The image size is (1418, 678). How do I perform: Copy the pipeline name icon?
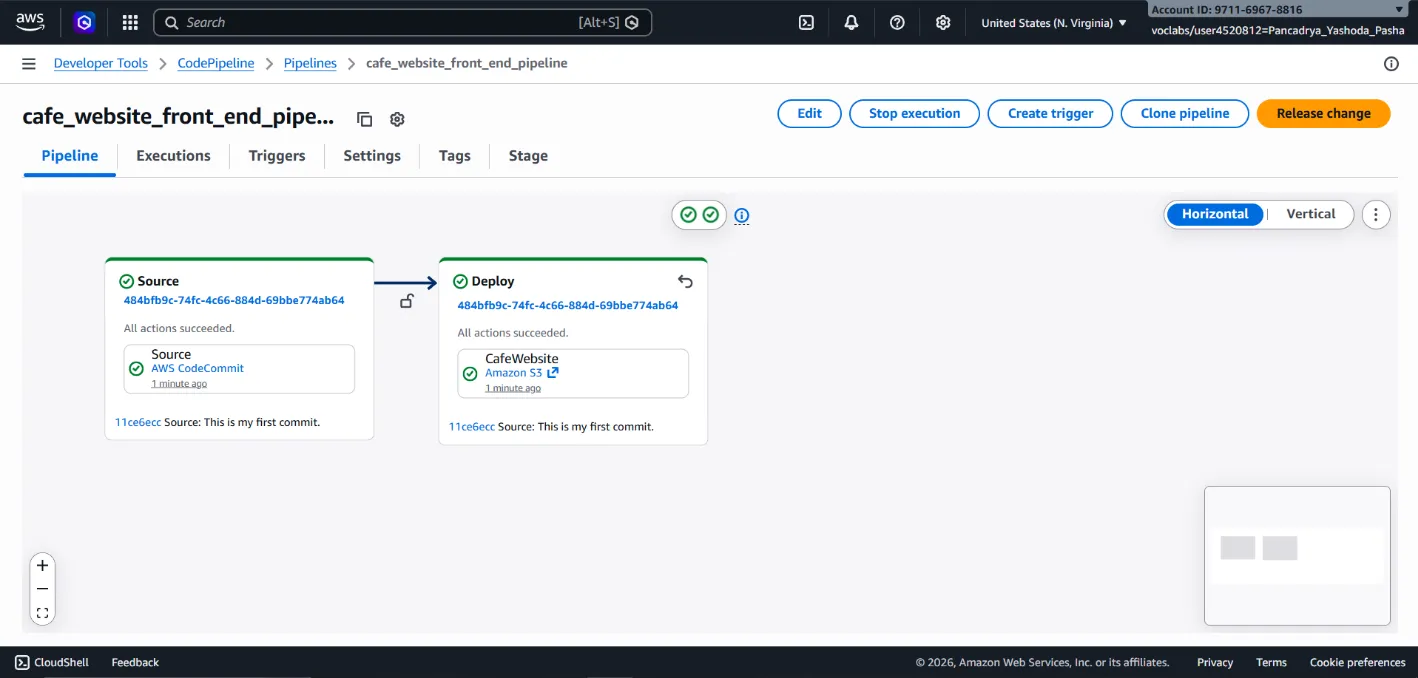365,119
